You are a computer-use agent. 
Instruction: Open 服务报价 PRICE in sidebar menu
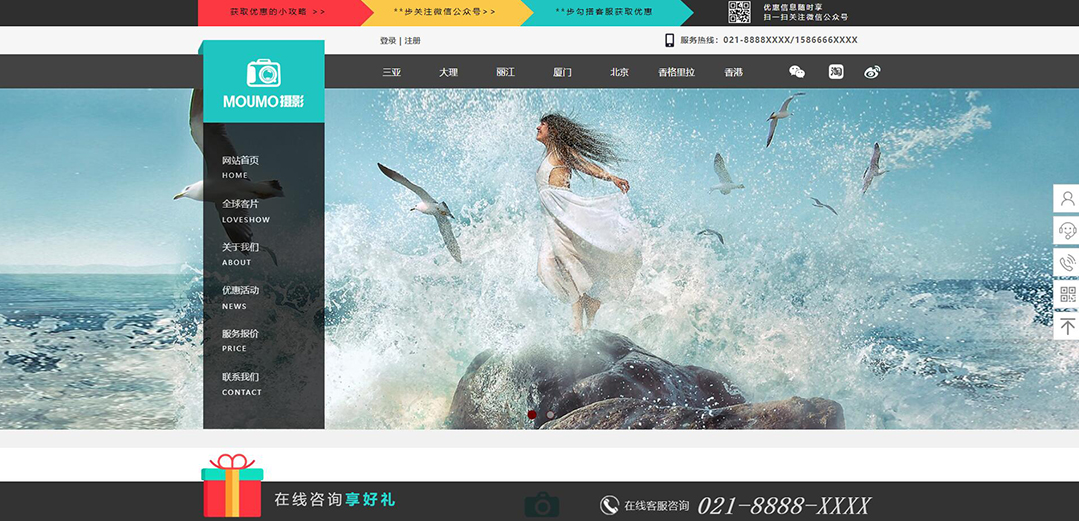[240, 339]
